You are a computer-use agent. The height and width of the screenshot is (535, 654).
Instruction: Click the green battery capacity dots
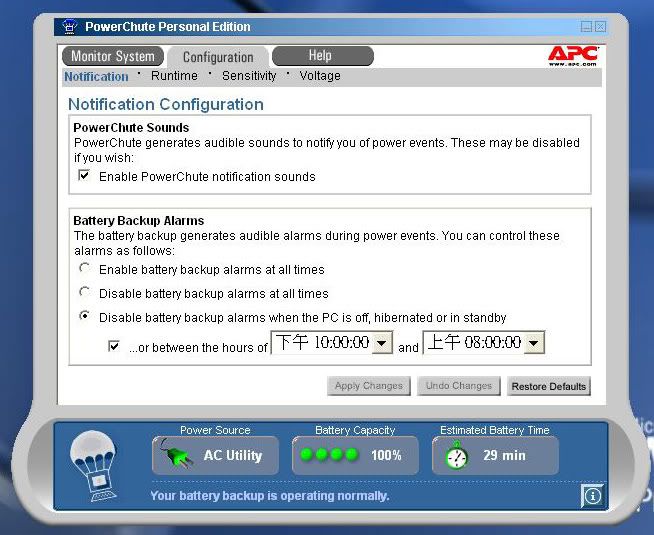point(329,455)
